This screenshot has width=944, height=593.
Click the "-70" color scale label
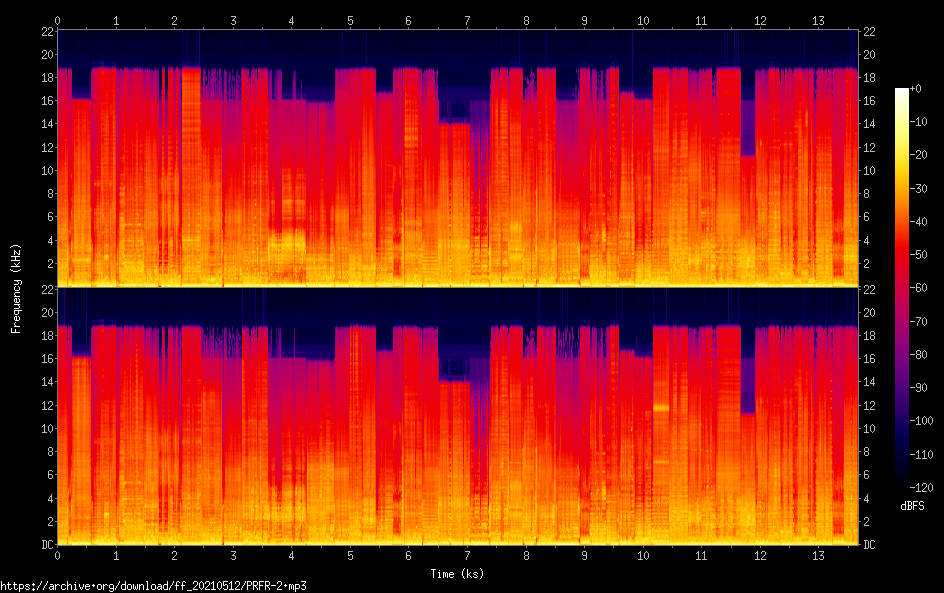pos(918,321)
